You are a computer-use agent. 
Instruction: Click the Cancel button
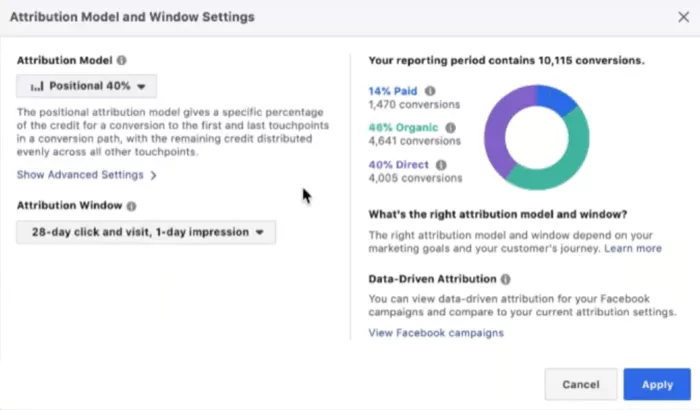point(581,385)
